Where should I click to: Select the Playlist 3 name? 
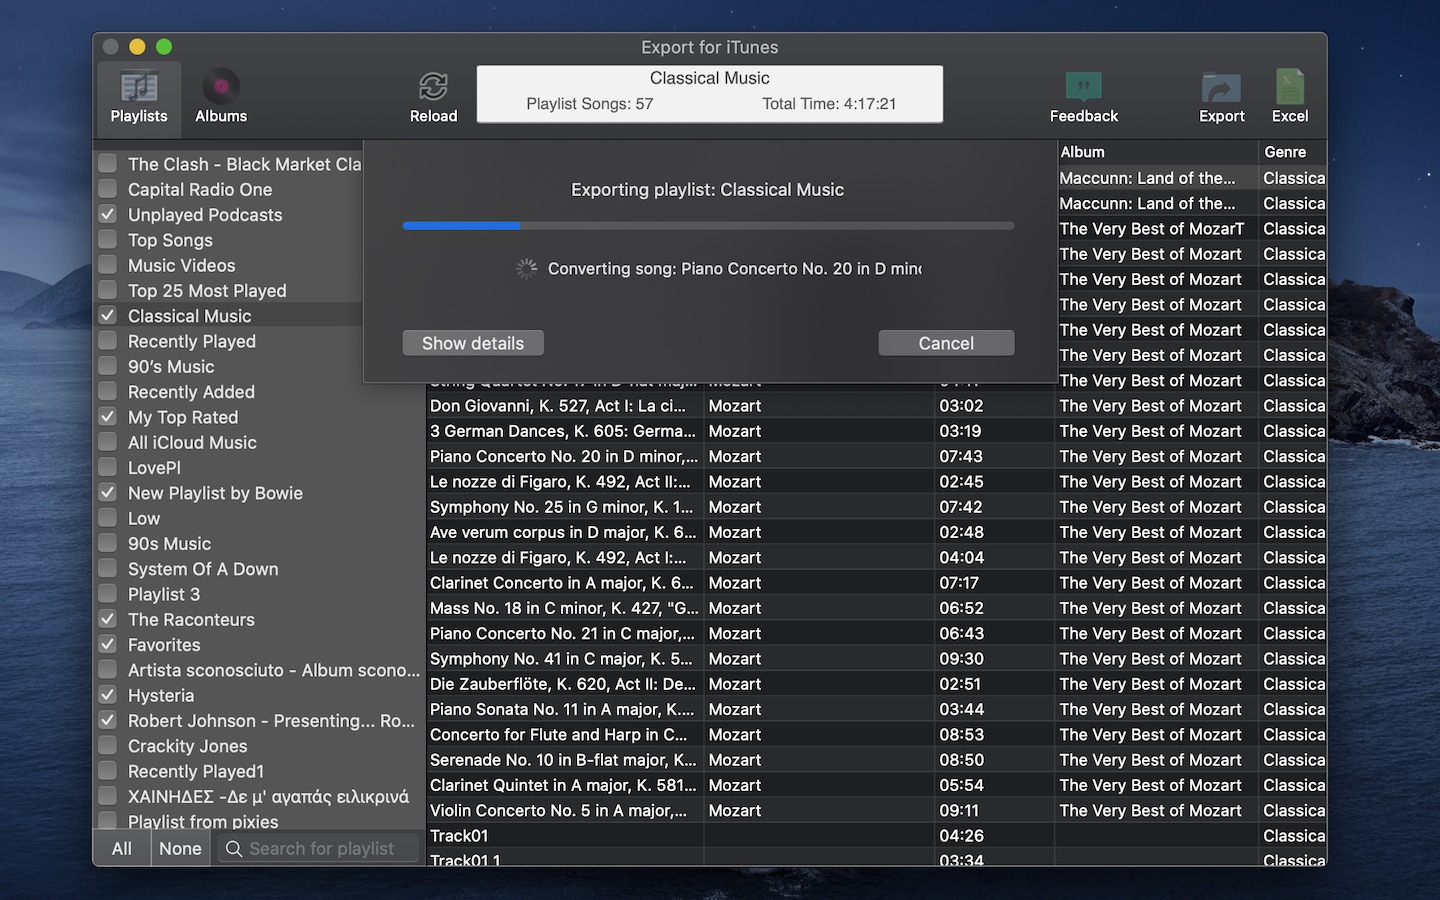pos(164,594)
